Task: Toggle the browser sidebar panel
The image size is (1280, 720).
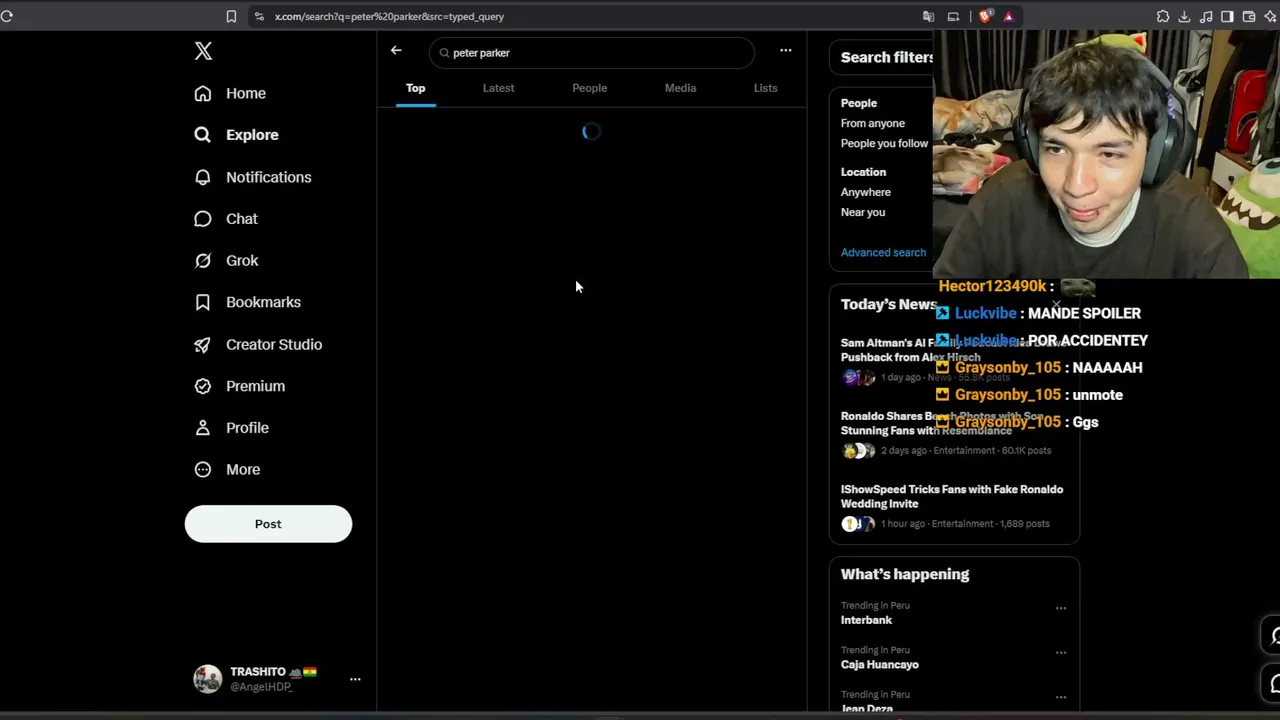Action: click(x=1227, y=16)
